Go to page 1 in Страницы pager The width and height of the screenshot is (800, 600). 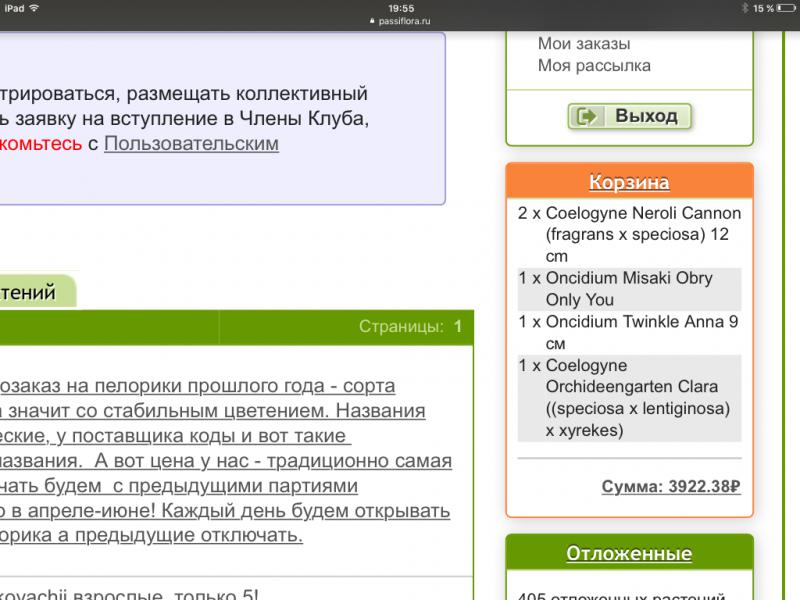pos(458,326)
